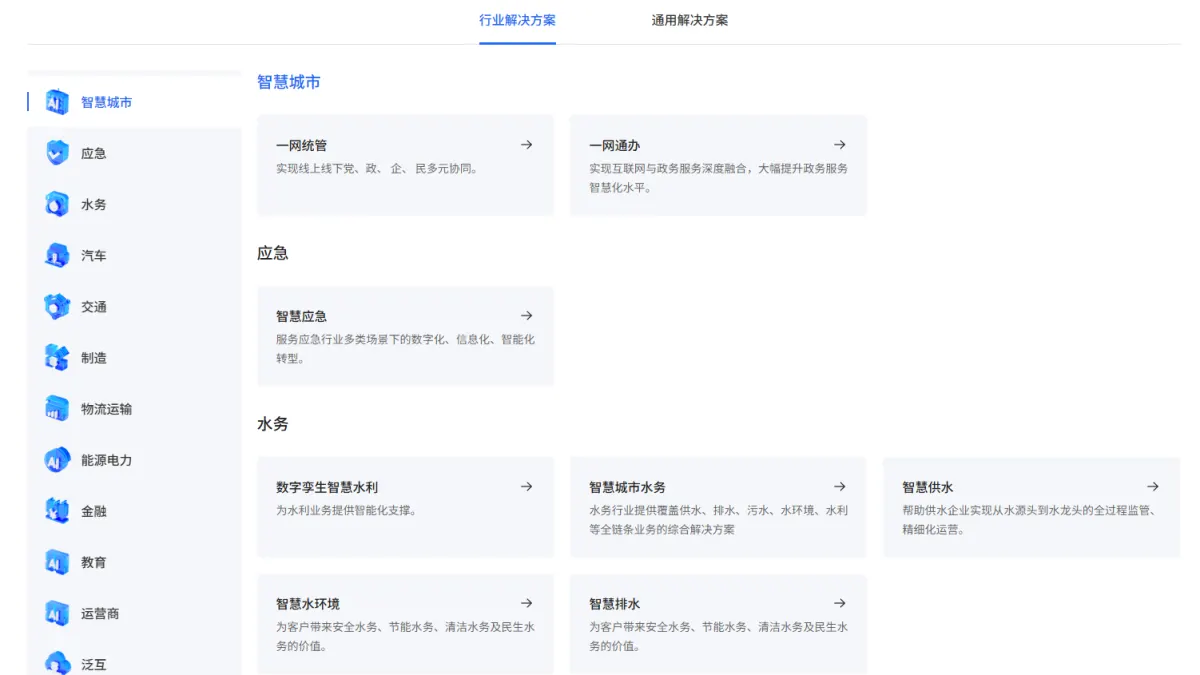Image resolution: width=1200 pixels, height=675 pixels.
Task: Open the 智慧应急 solution title
Action: click(x=302, y=317)
